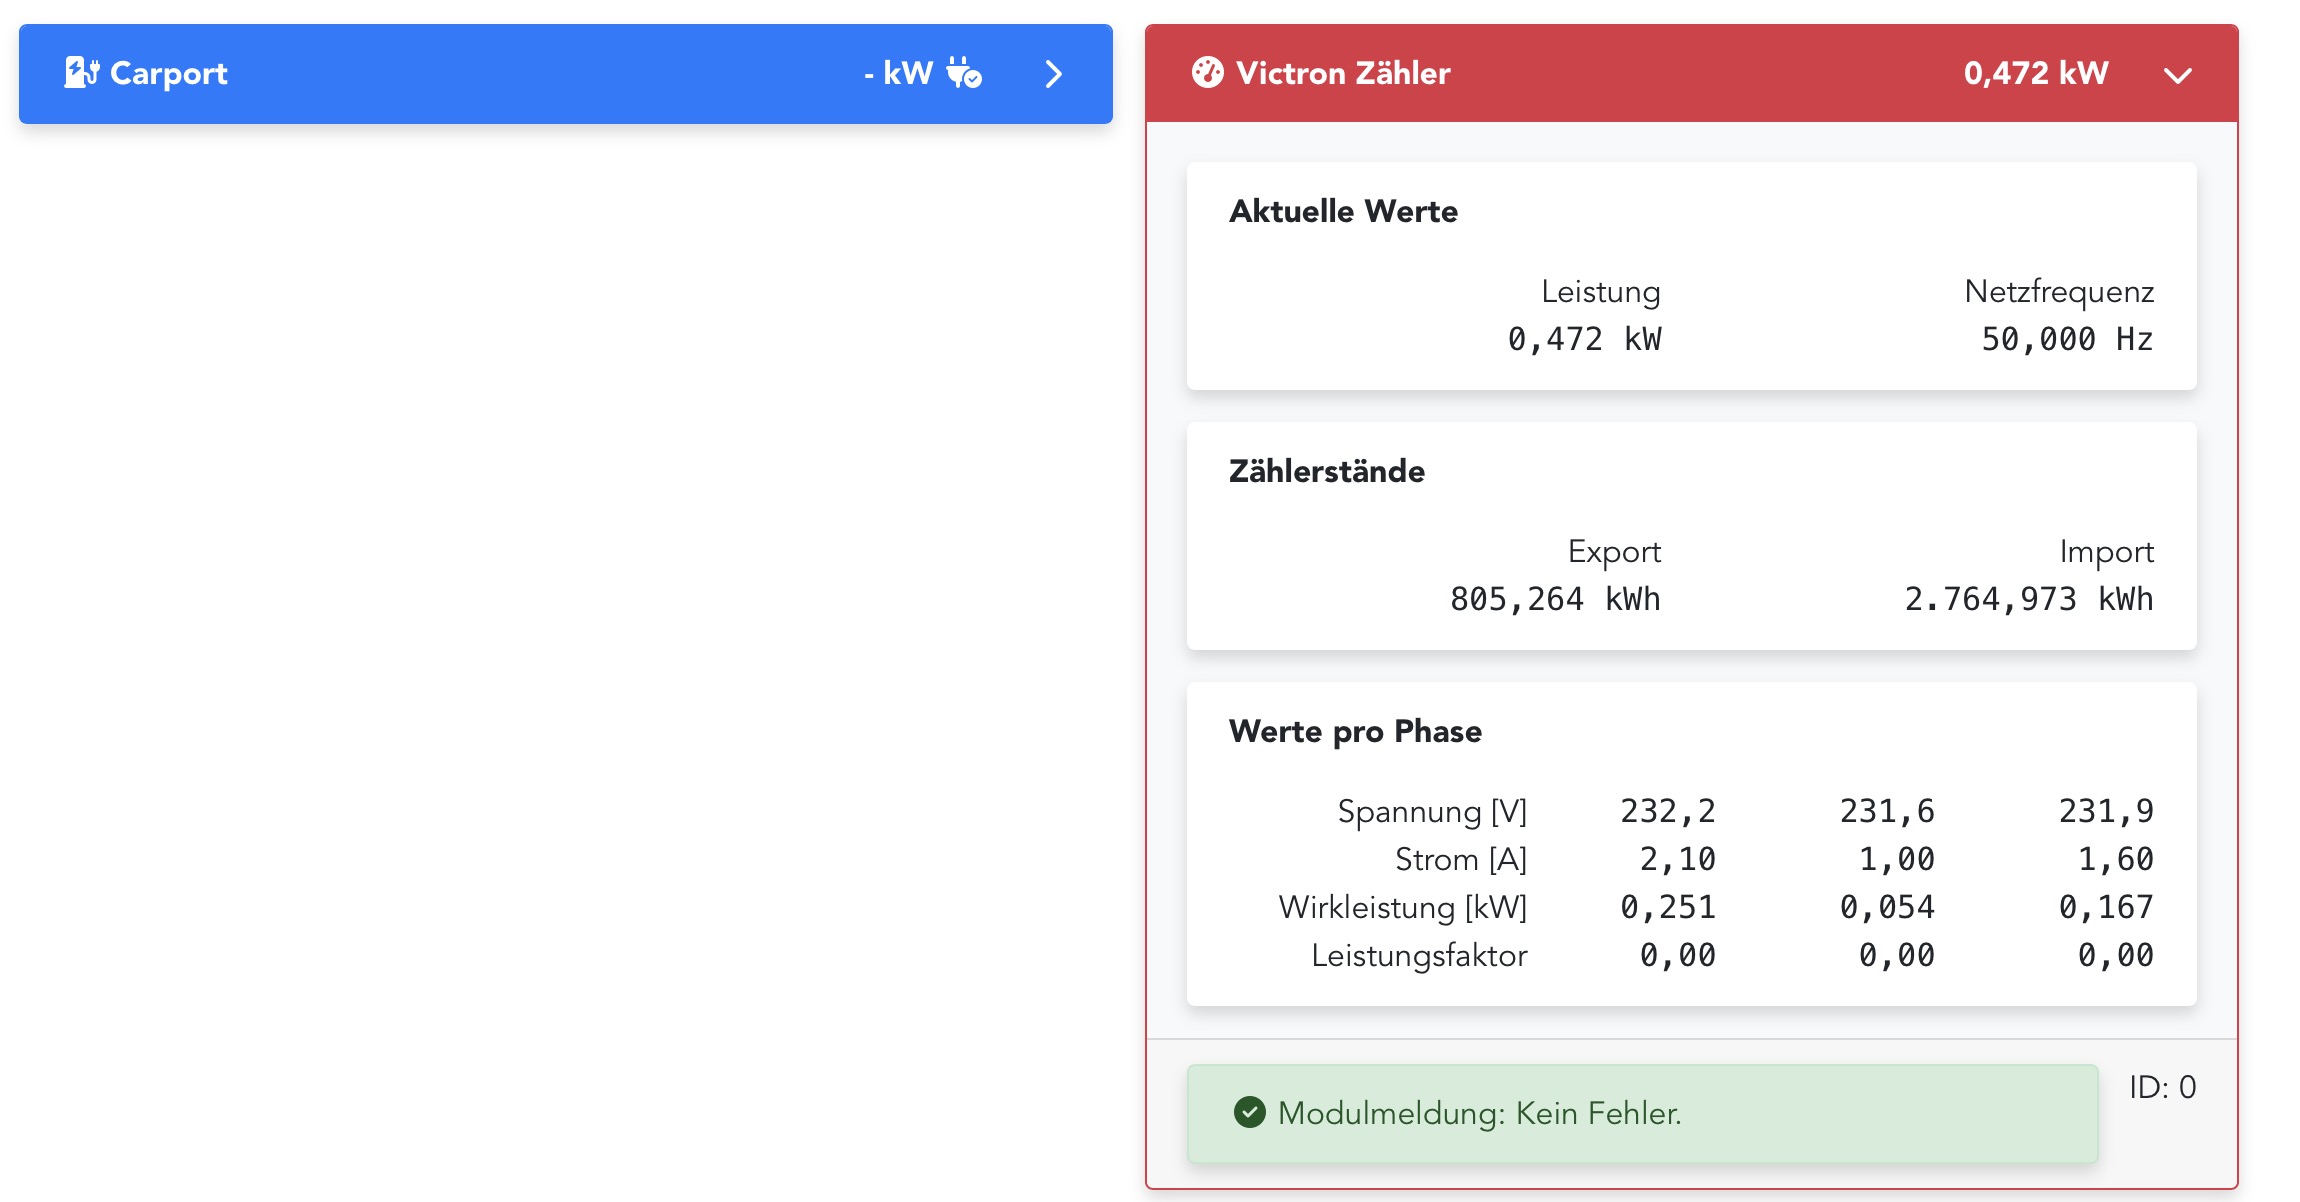Click the Netzfrequenz 50,000 Hz value
Image resolution: width=2300 pixels, height=1202 pixels.
[2066, 339]
